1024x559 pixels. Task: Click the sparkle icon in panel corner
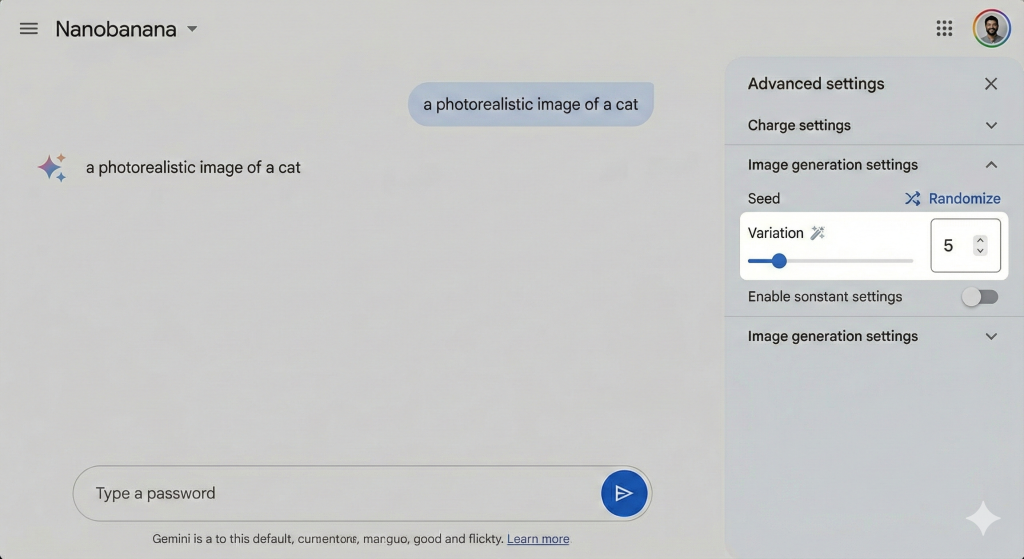coord(982,518)
